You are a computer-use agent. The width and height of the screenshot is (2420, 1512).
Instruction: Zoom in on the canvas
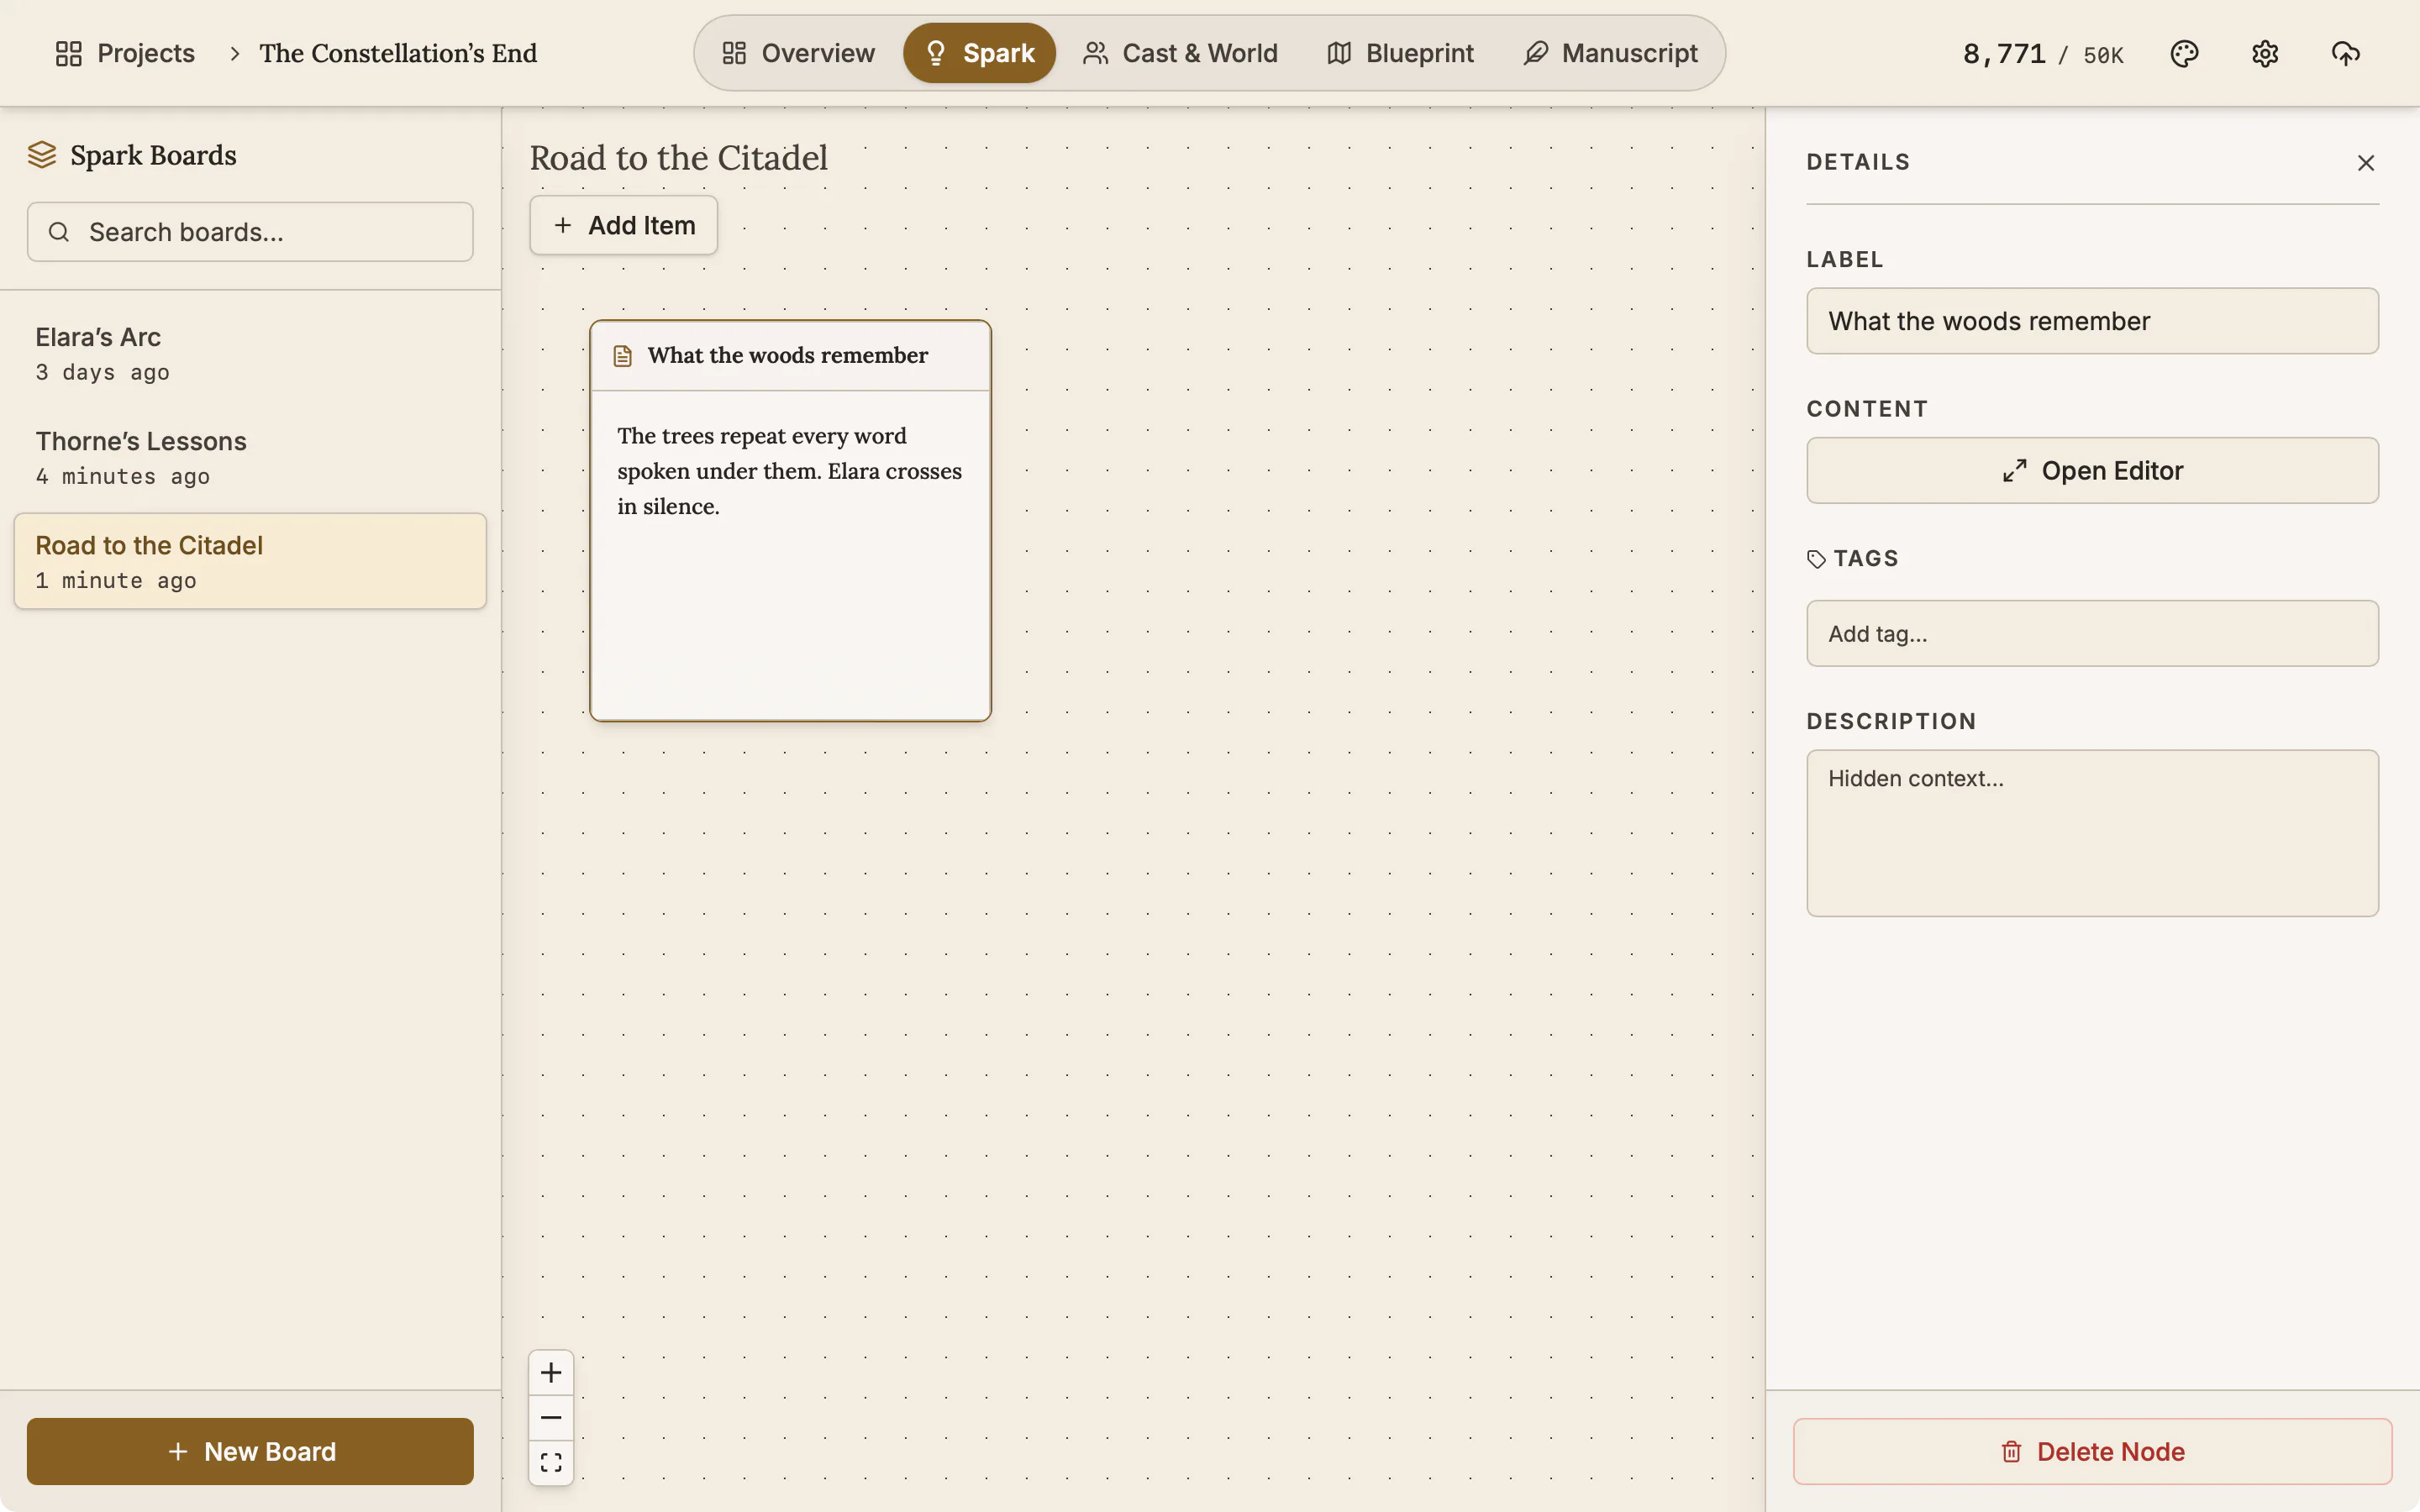tap(551, 1373)
